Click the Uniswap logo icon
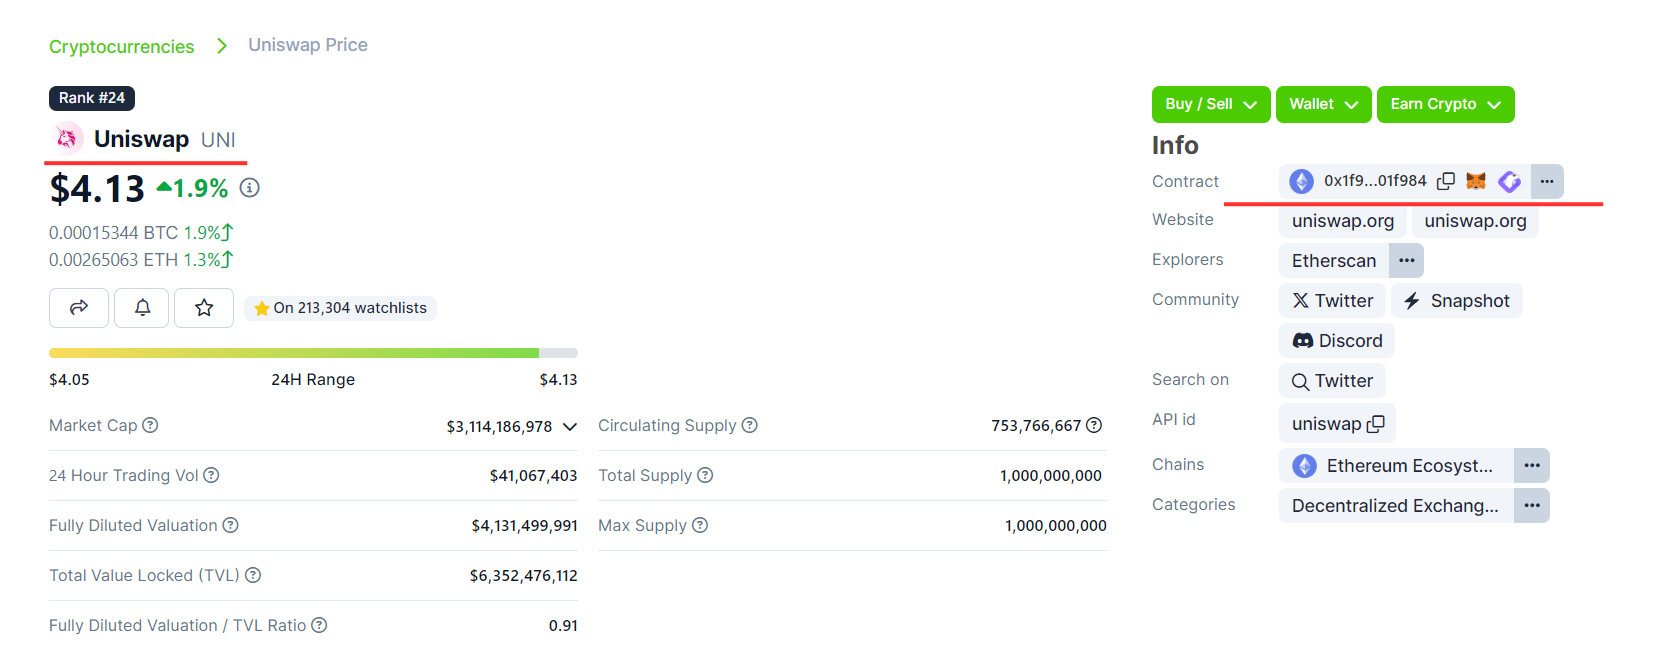 coord(68,138)
